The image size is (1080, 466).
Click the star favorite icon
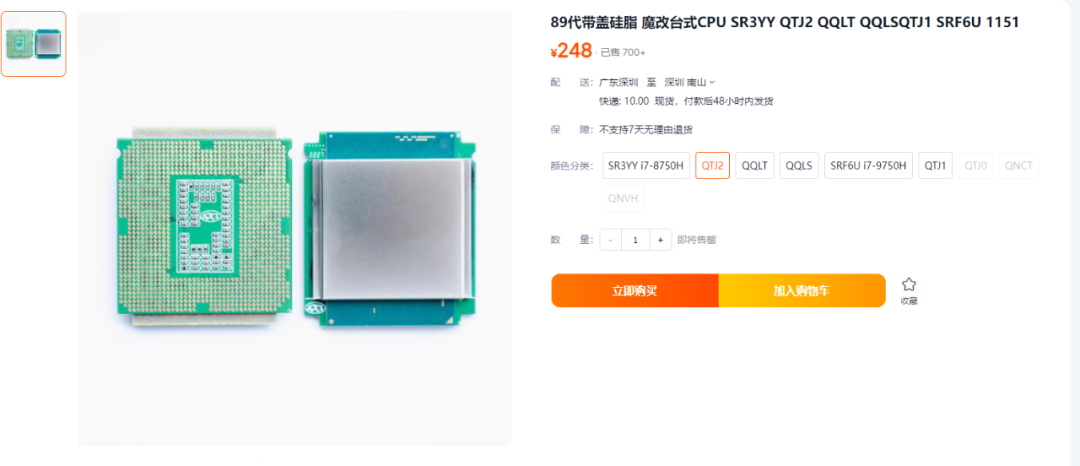pos(908,284)
